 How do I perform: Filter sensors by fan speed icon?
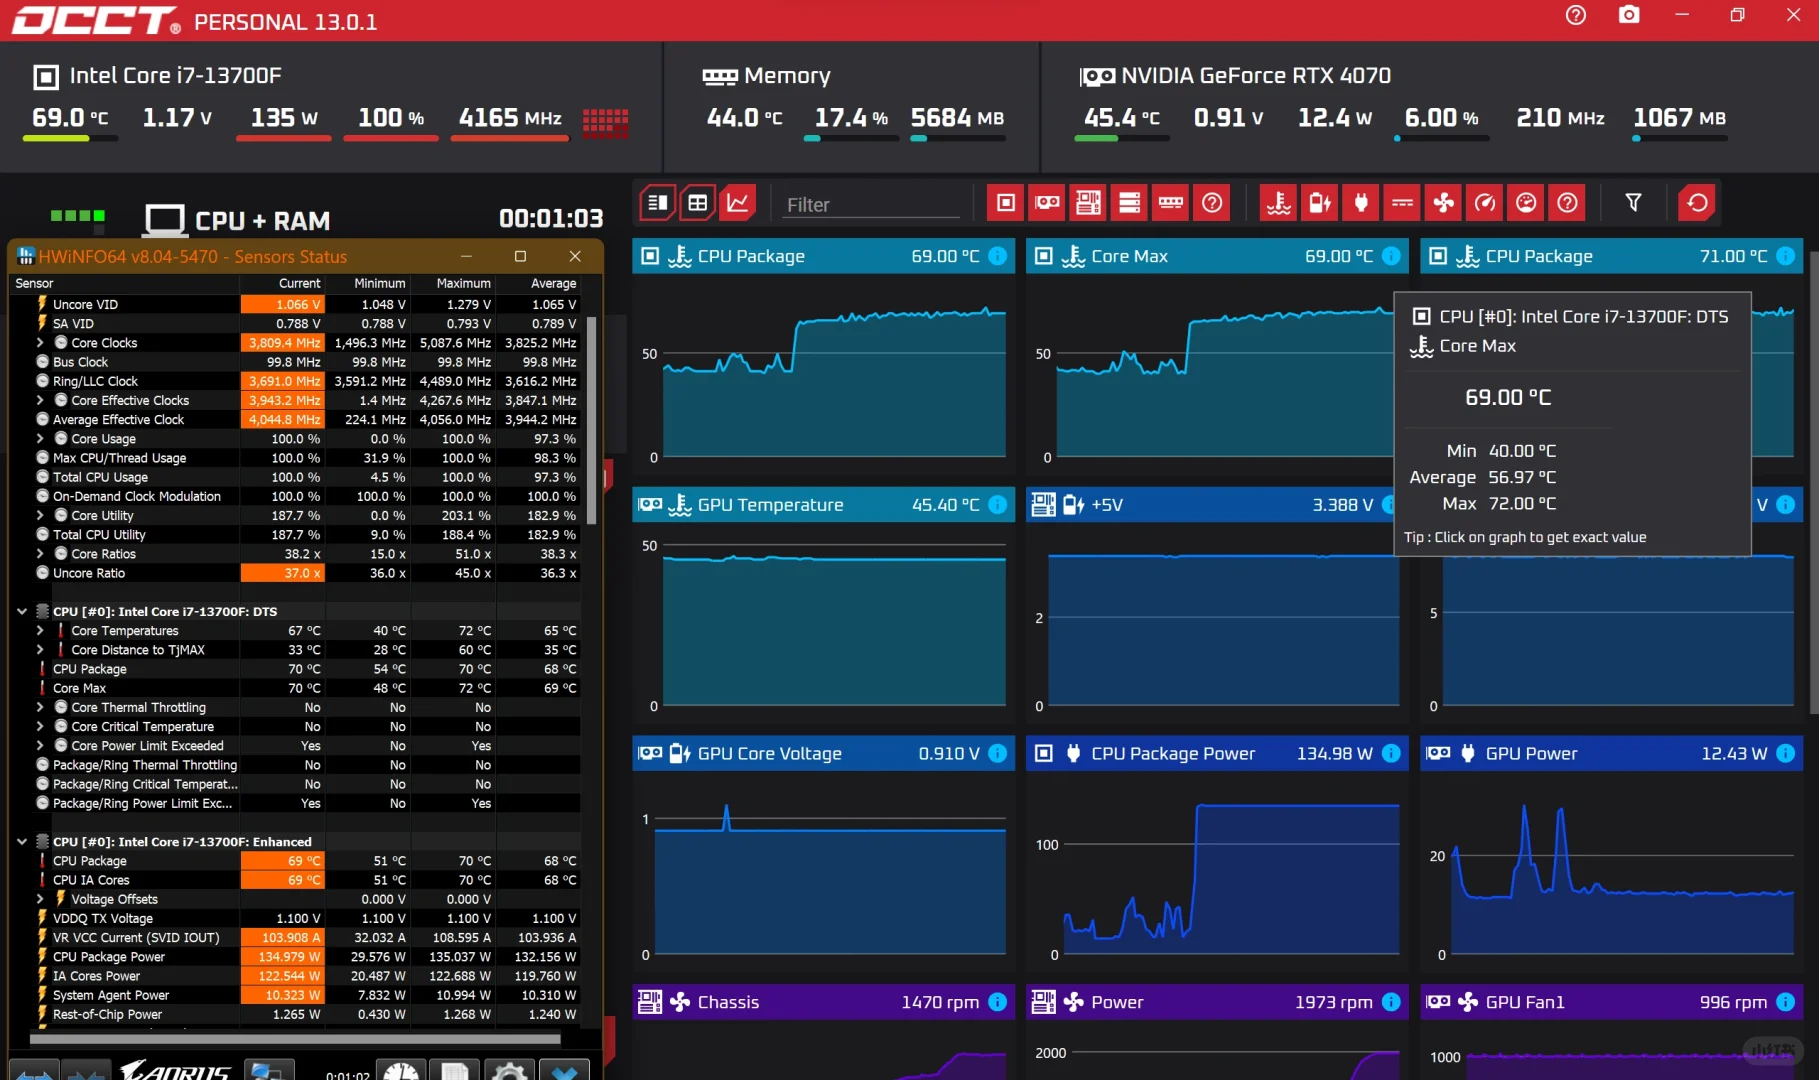coord(1444,203)
